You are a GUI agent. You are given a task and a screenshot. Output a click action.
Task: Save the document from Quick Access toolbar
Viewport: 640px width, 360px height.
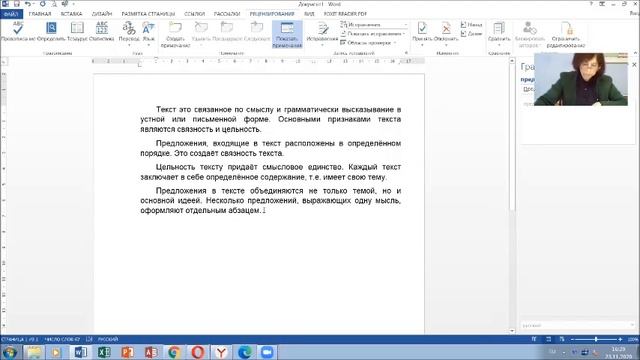pos(17,4)
